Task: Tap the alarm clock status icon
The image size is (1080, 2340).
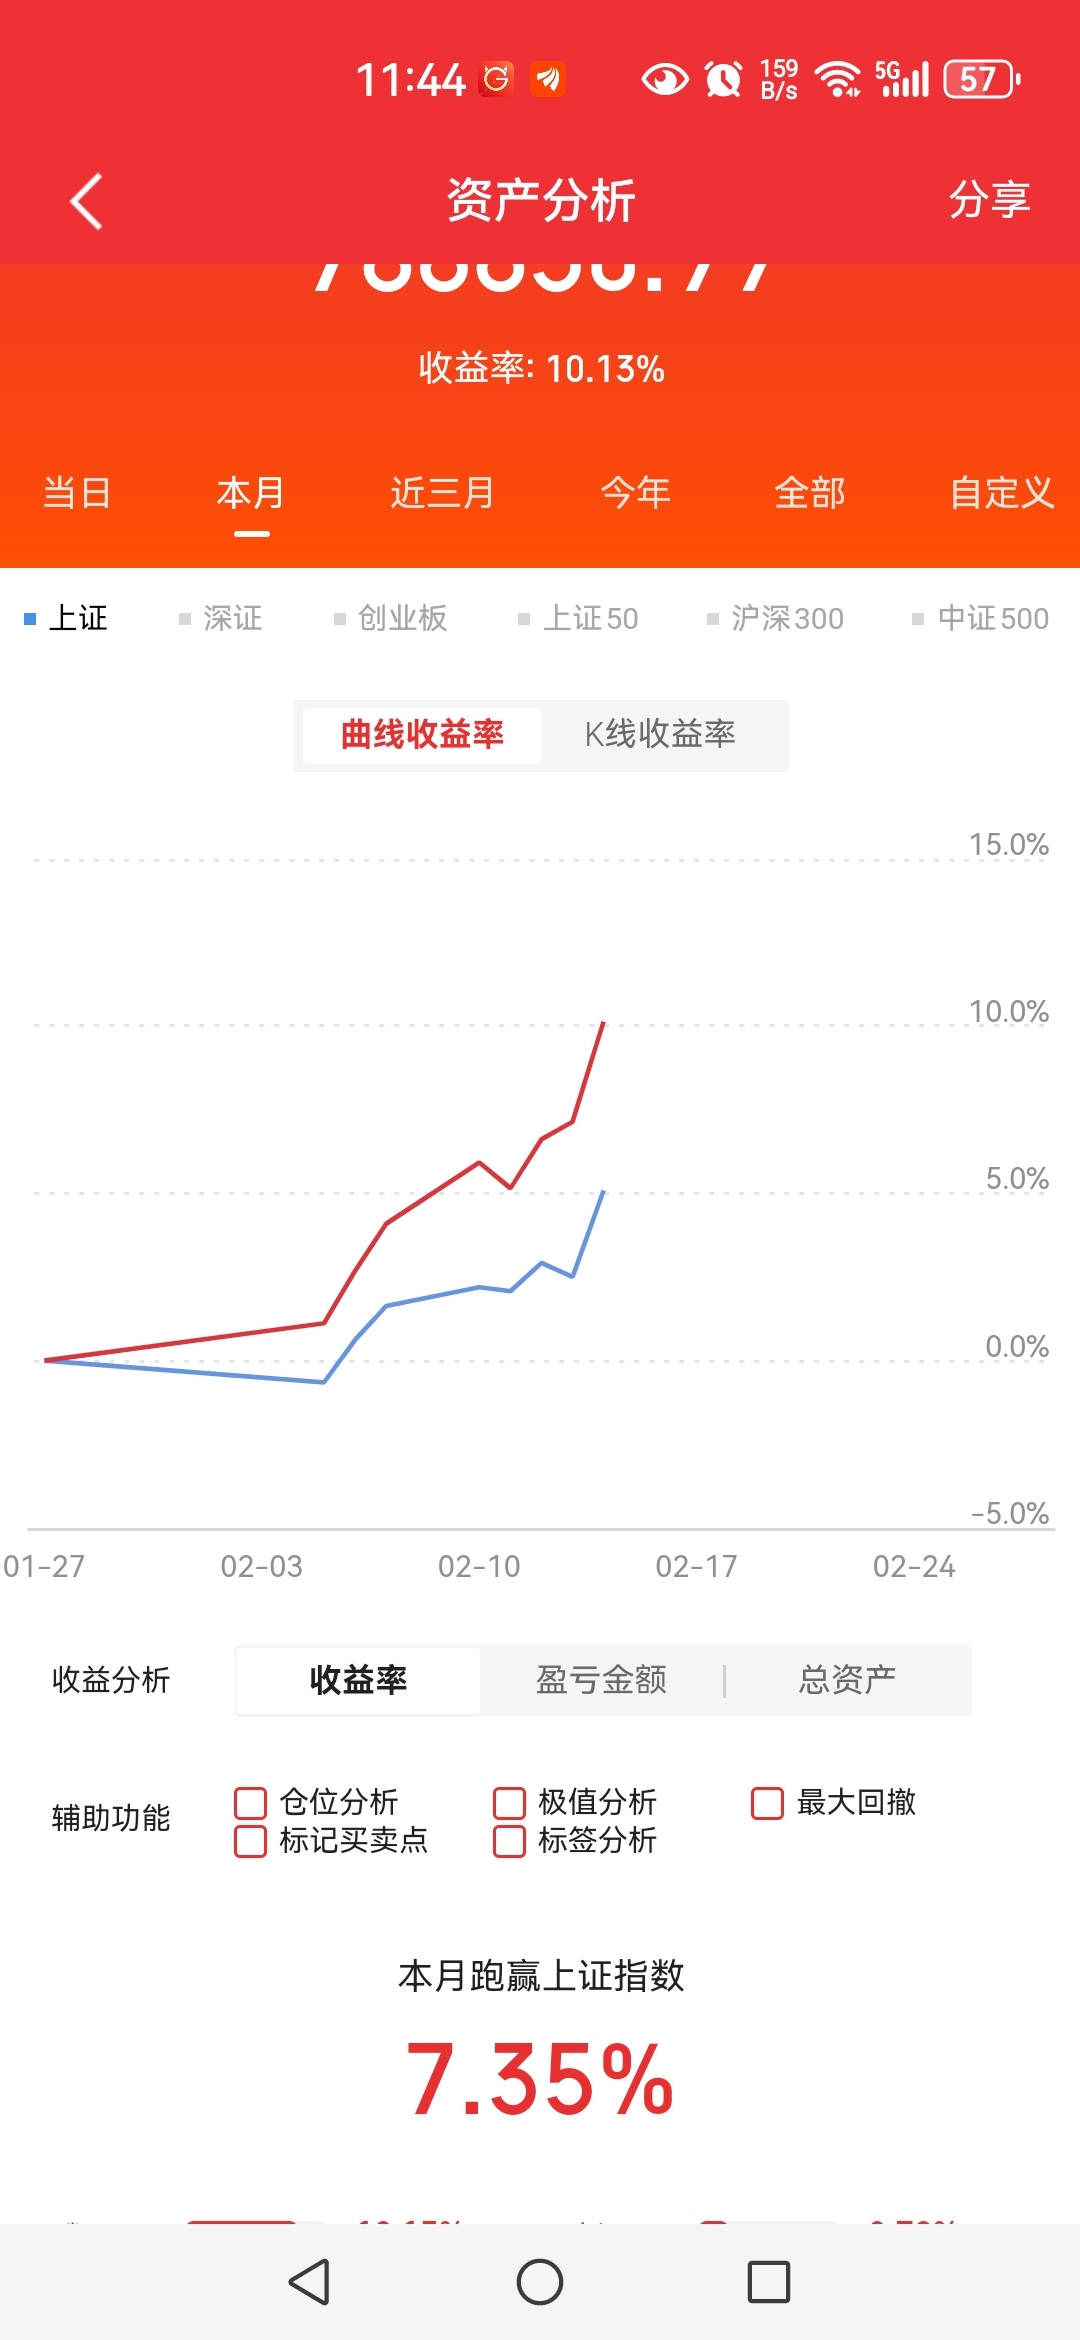Action: point(723,79)
